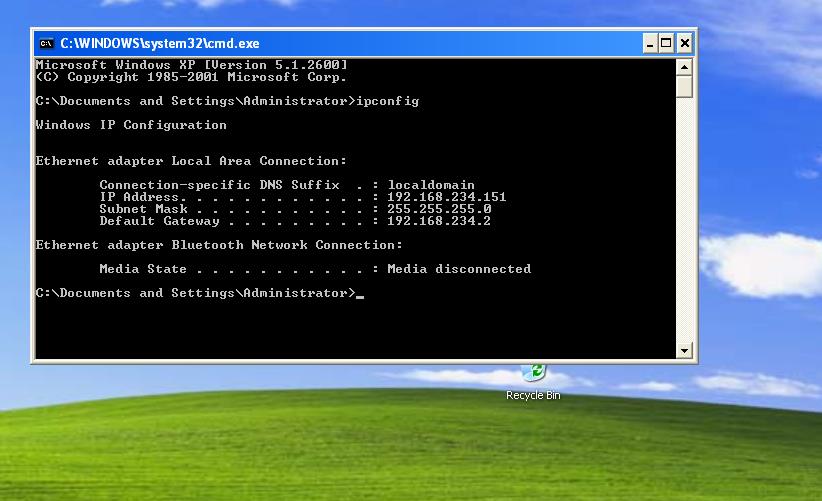Image resolution: width=822 pixels, height=501 pixels.
Task: Click the subnet mask 255.255.255.0
Action: [439, 209]
